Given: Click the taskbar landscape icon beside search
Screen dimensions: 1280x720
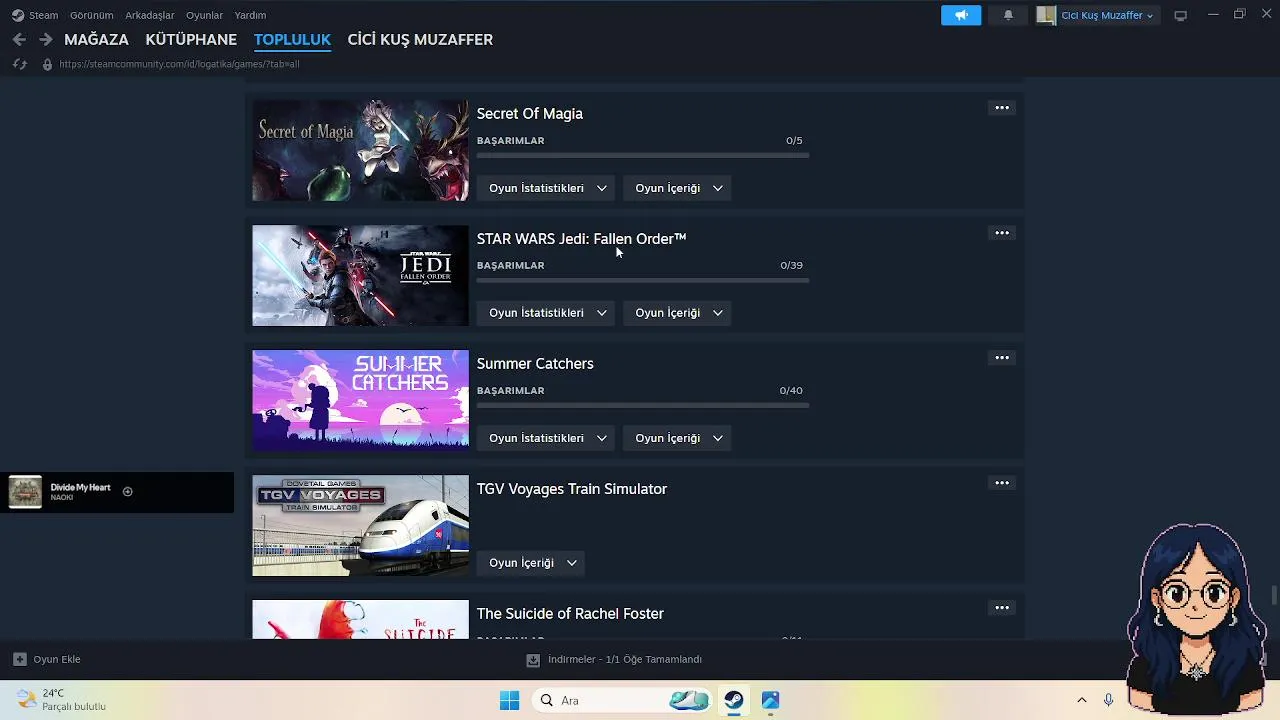Looking at the screenshot, I should click(x=689, y=700).
